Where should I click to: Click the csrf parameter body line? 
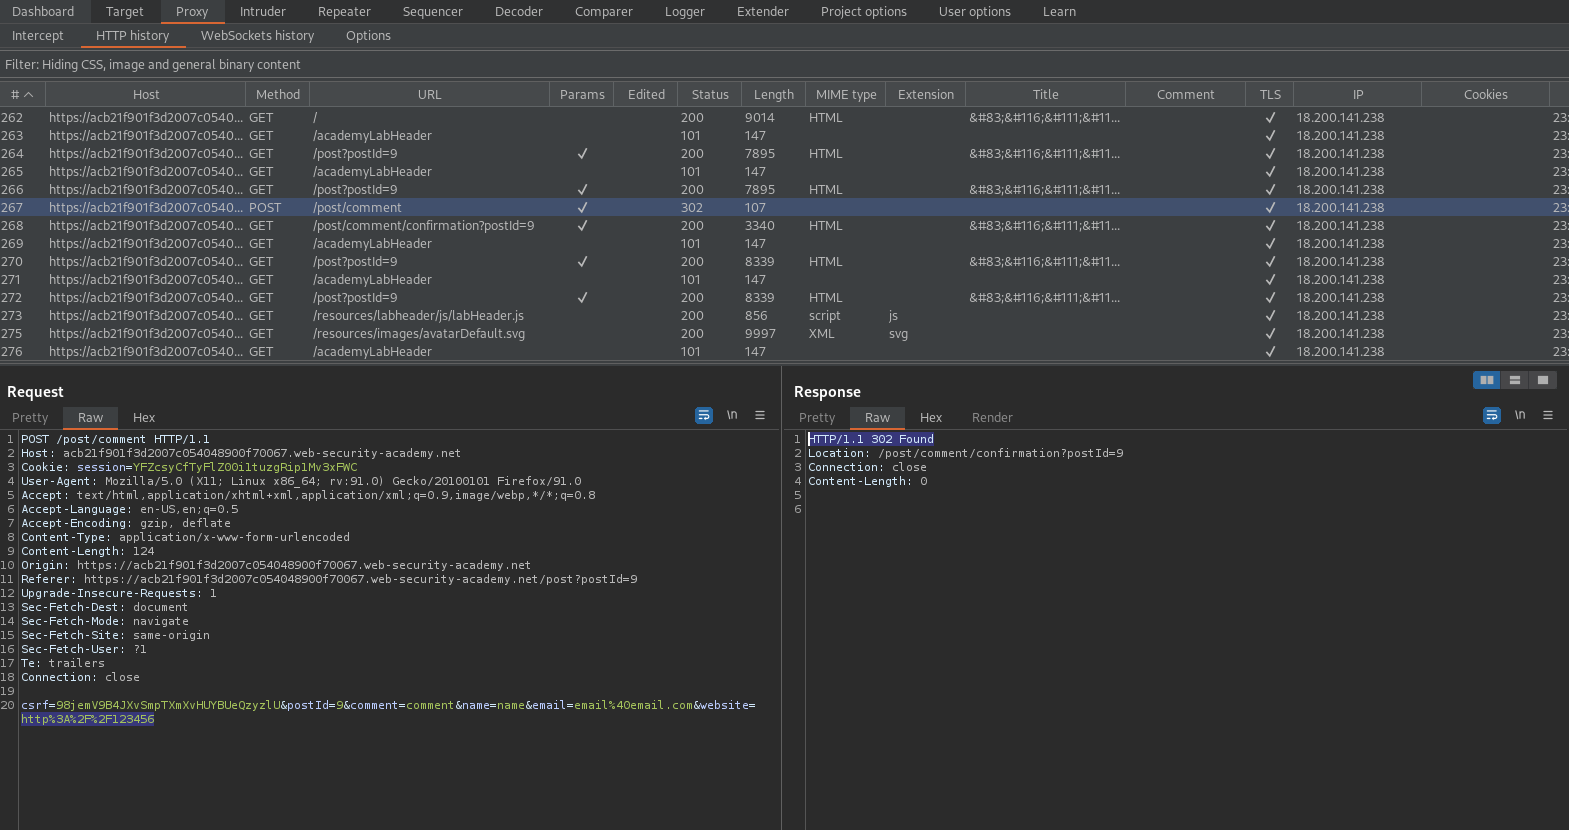pyautogui.click(x=388, y=705)
